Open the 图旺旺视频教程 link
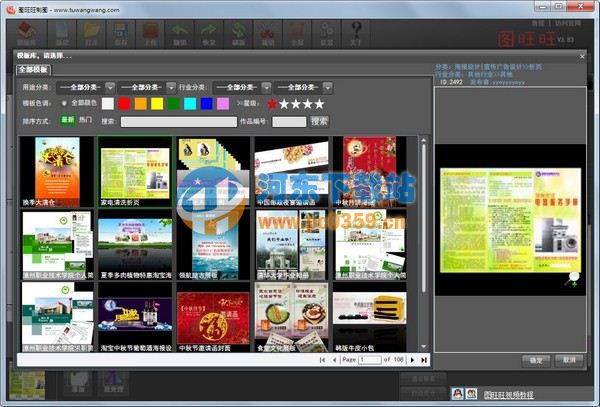The width and height of the screenshot is (600, 407). [x=509, y=395]
